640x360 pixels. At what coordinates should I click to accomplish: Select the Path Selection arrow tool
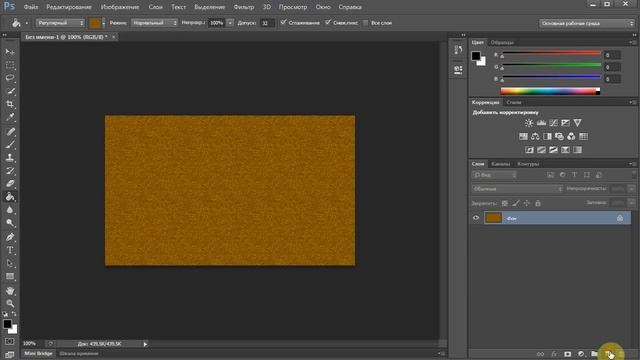(x=10, y=263)
